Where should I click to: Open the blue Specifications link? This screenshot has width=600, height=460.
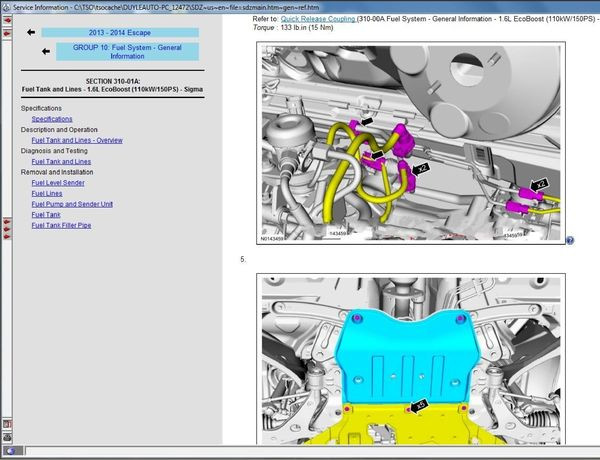click(x=52, y=118)
